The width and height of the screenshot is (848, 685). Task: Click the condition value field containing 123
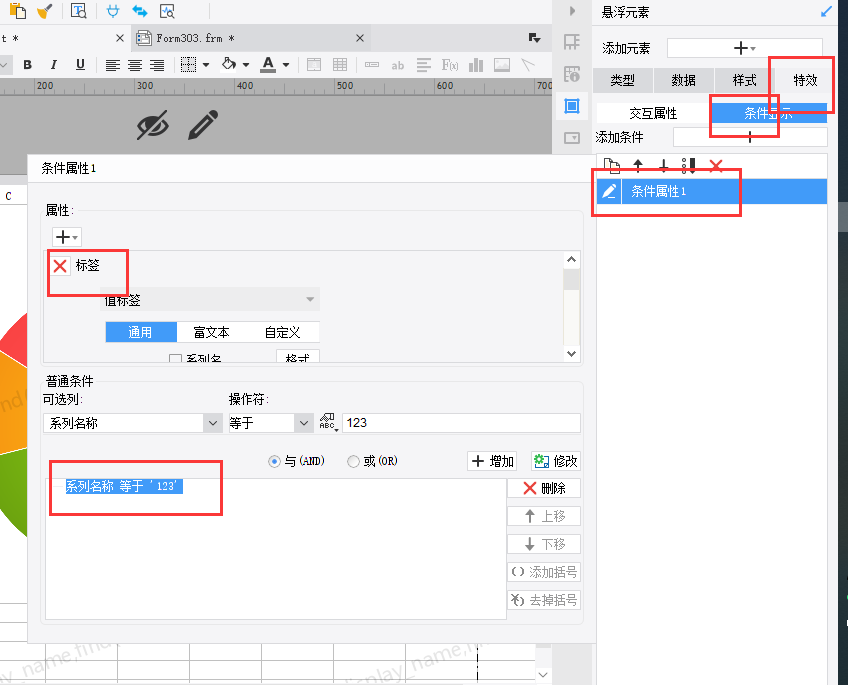pyautogui.click(x=461, y=423)
